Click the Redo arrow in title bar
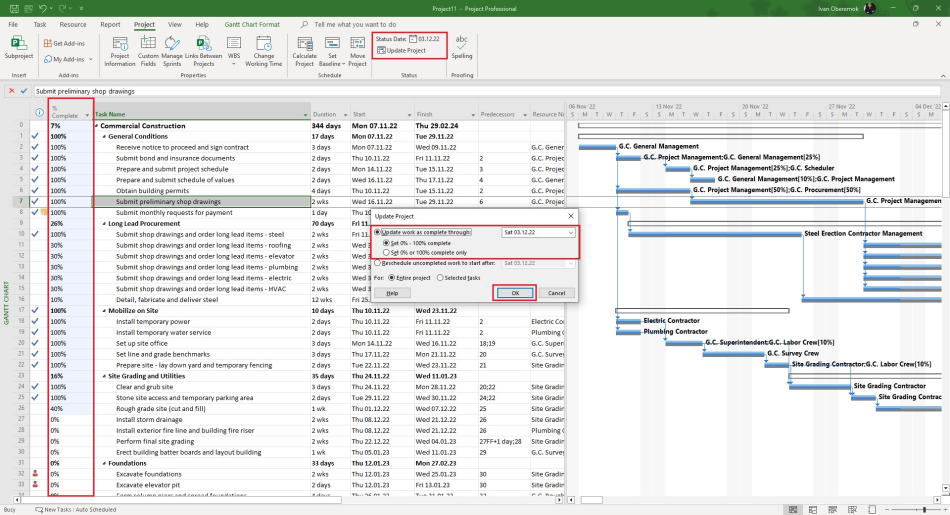 tap(64, 8)
